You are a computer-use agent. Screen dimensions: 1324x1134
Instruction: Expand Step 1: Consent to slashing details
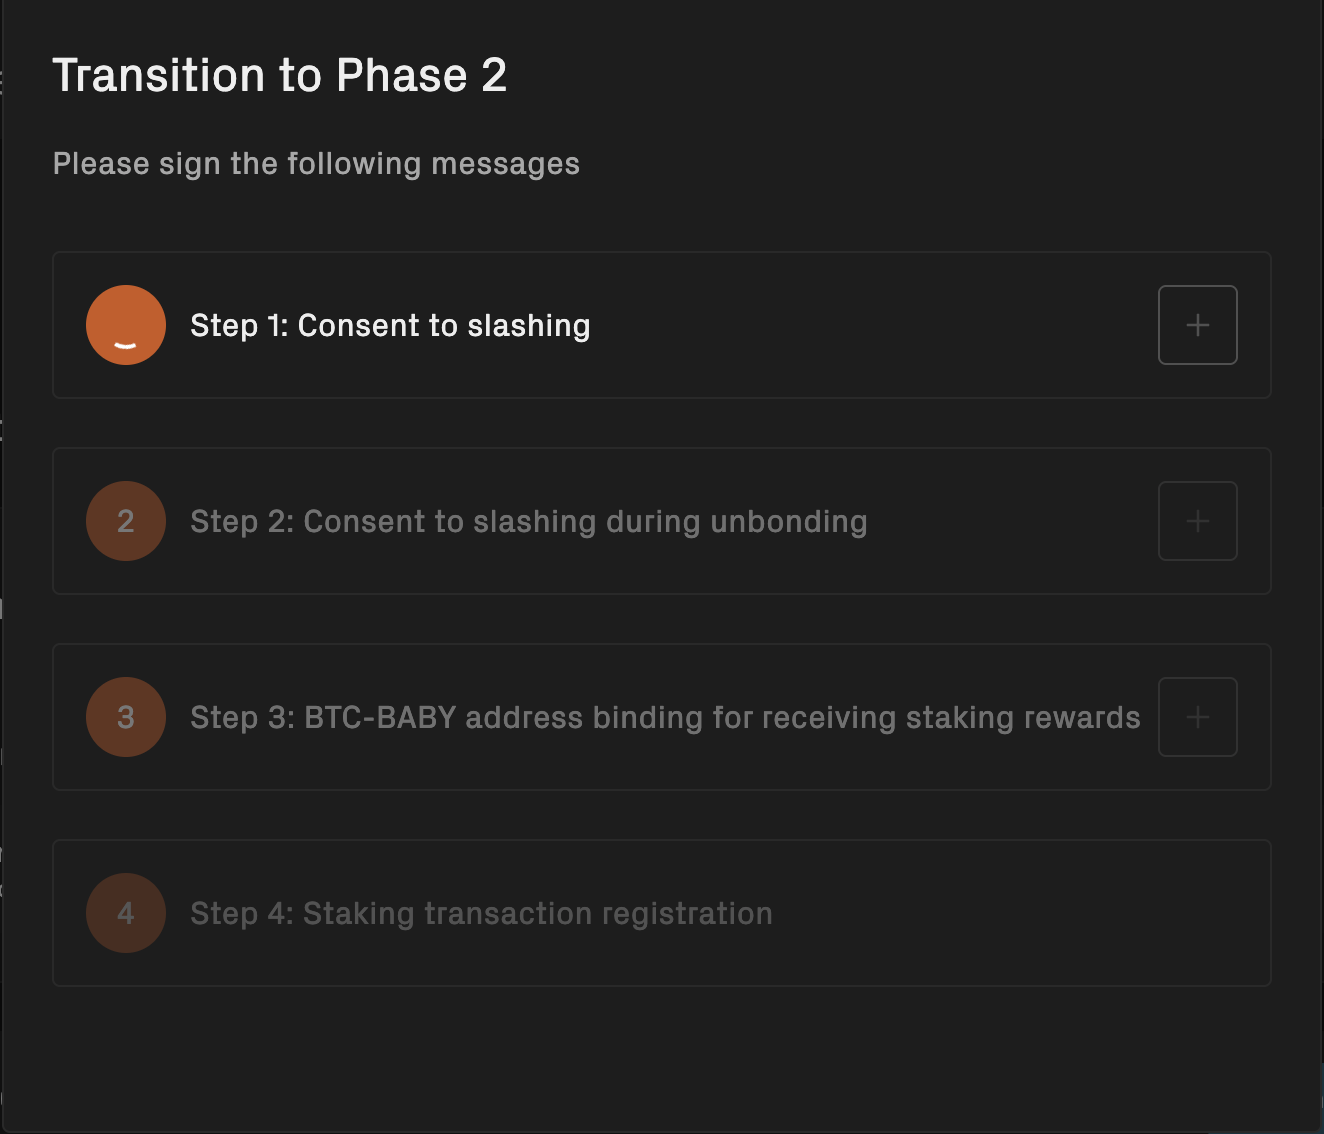point(1197,325)
